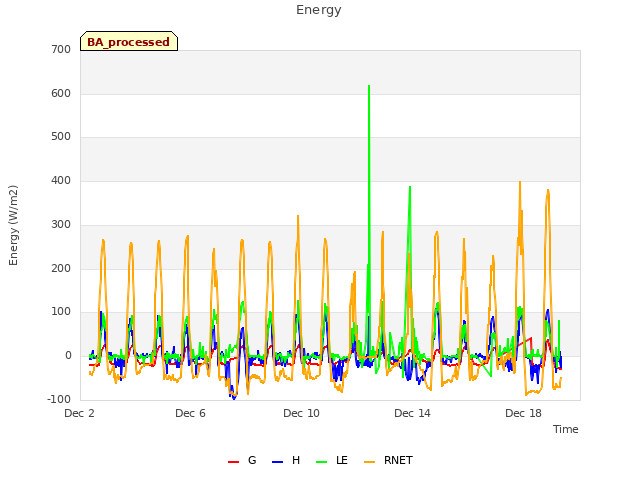This screenshot has height=480, width=640.
Task: Toggle the G series legend entry
Action: pos(242,460)
